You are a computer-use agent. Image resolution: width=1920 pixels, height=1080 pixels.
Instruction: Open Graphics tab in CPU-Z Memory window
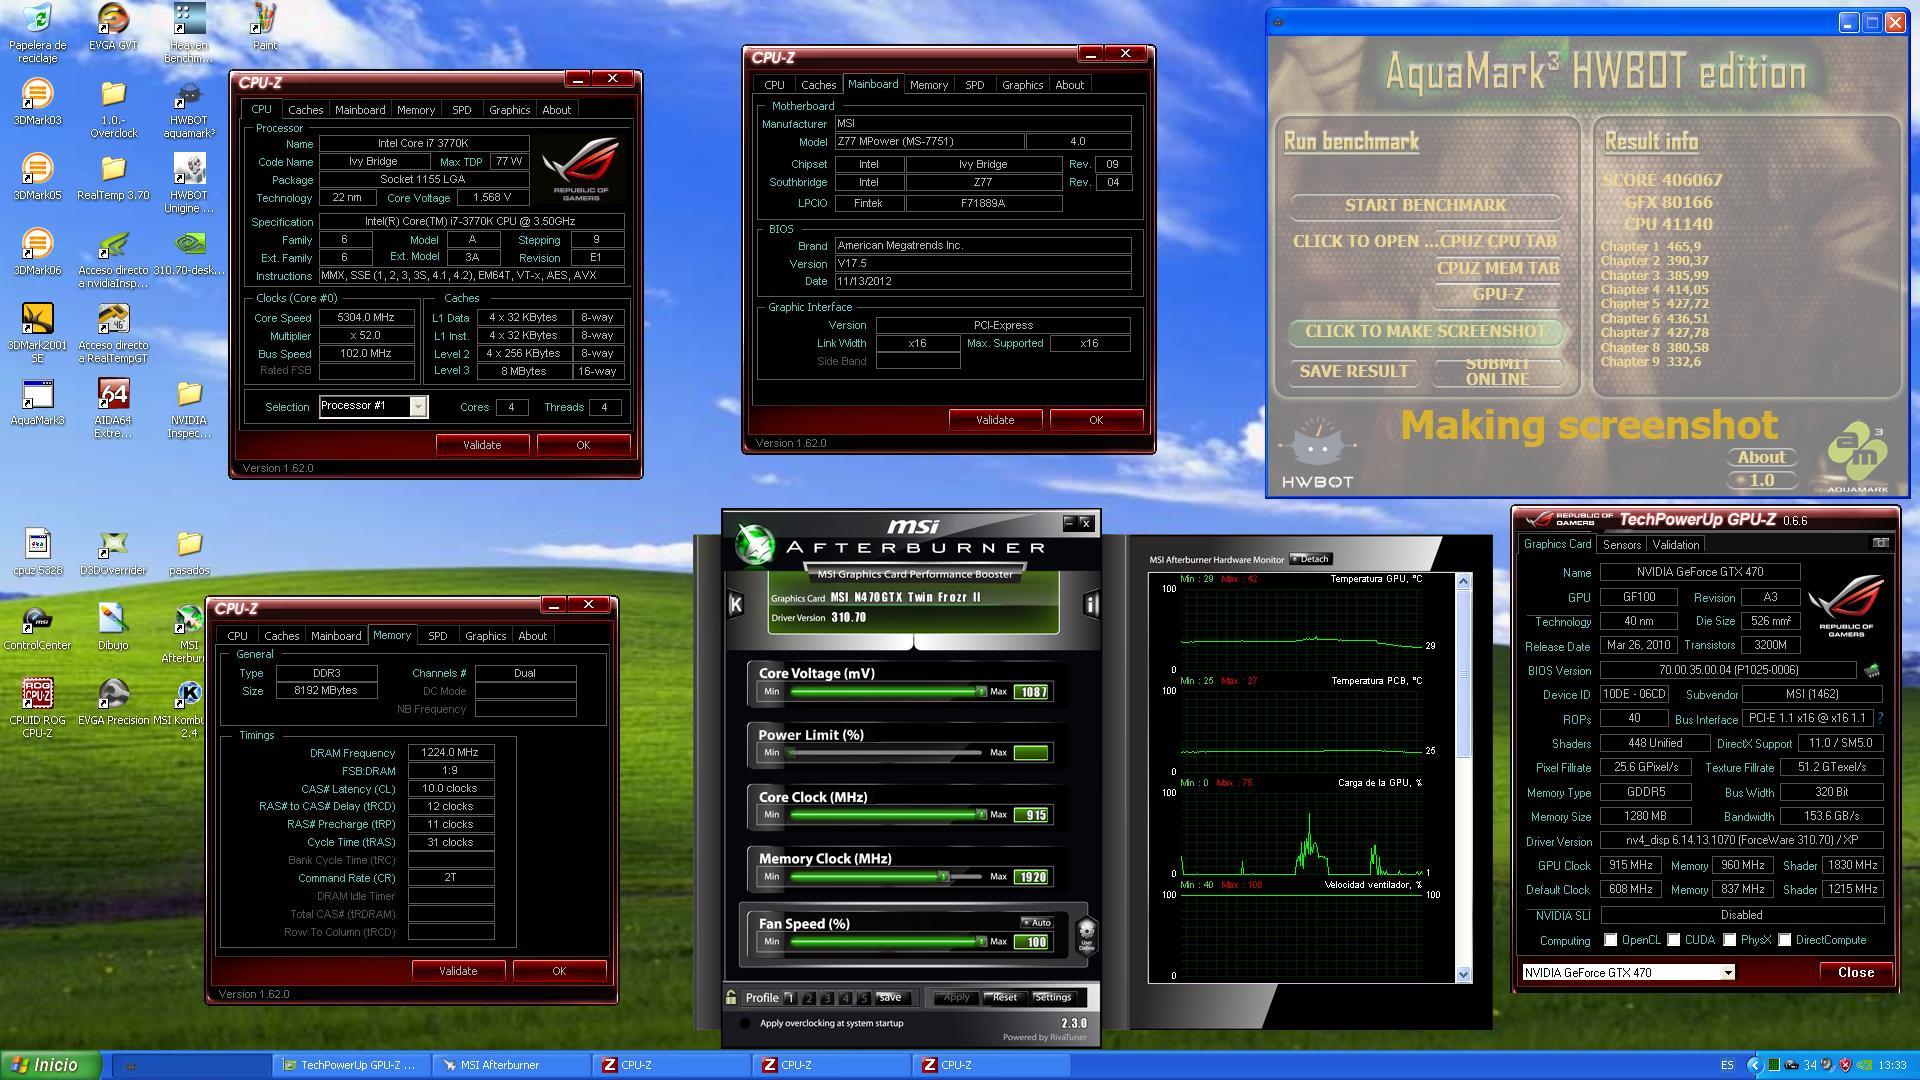[485, 636]
